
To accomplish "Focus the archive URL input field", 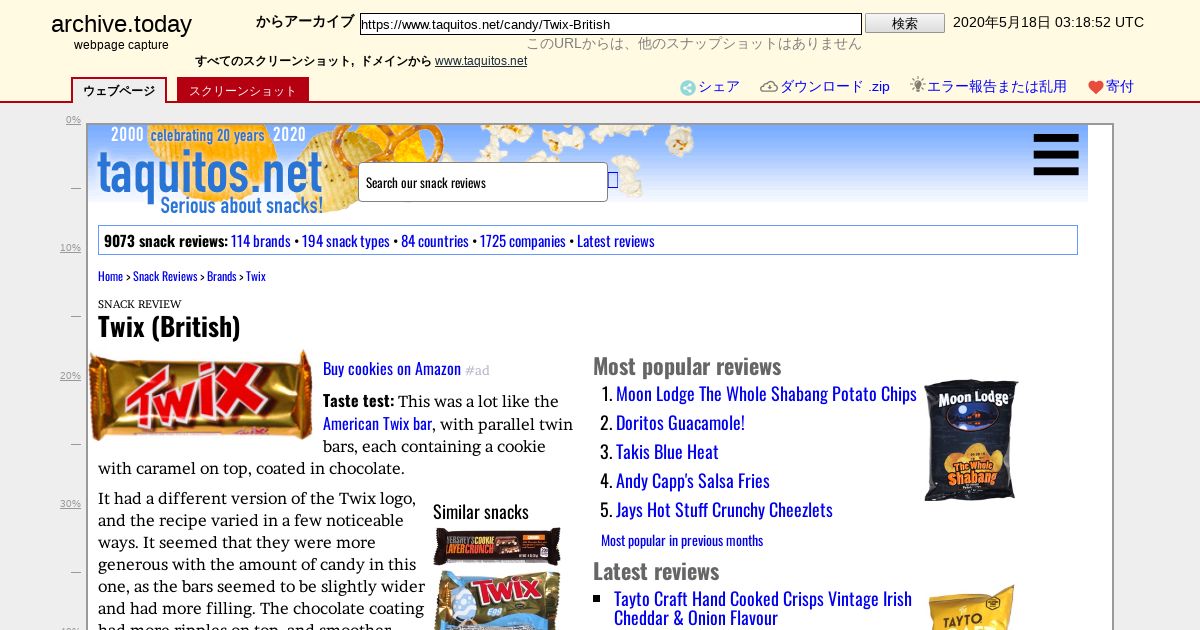I will point(611,24).
